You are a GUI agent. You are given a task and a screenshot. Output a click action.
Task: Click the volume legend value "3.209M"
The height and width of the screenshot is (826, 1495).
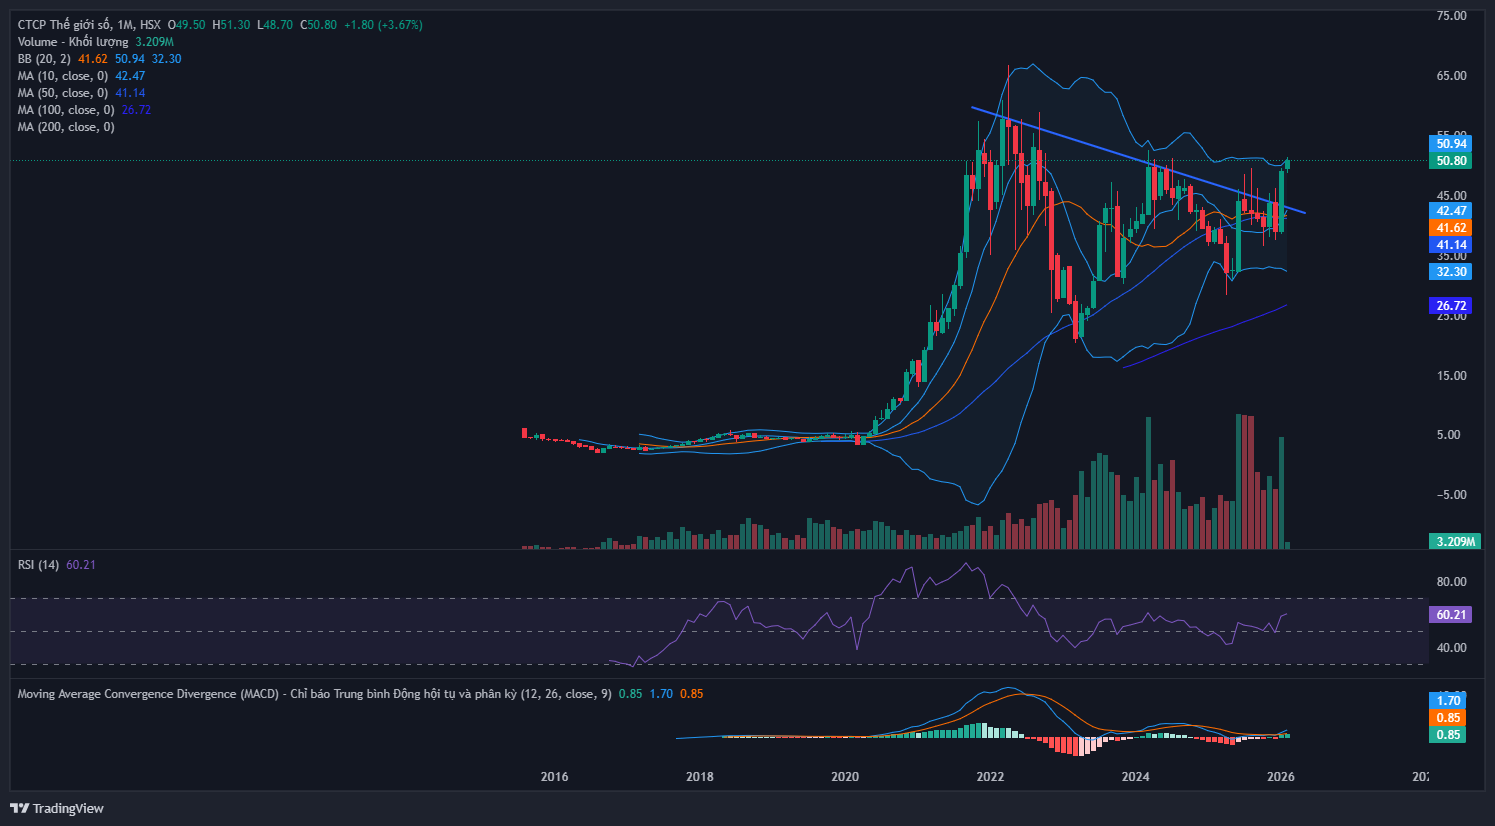155,42
